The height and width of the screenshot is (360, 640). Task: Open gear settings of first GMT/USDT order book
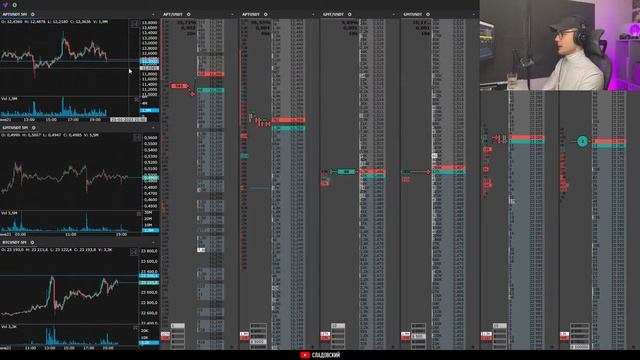349,14
